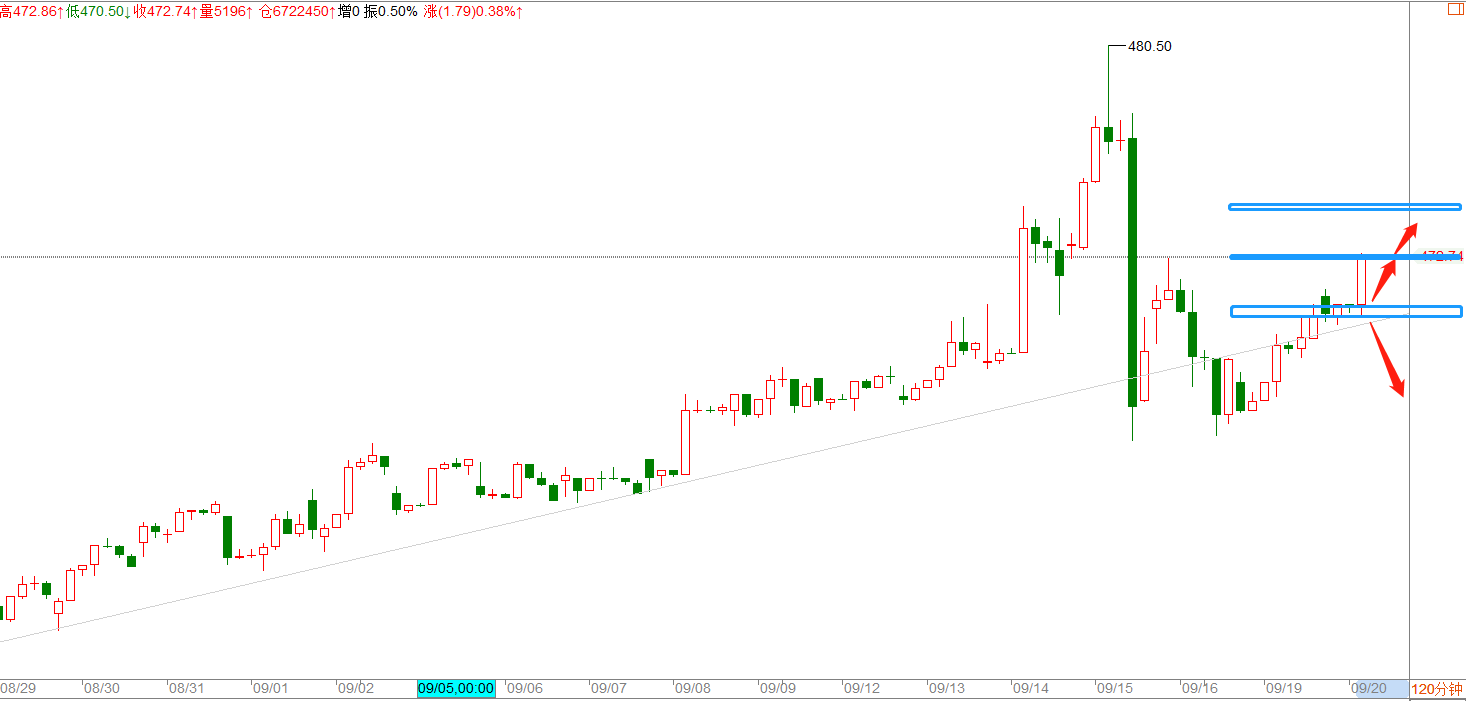Click the 量5196 volume readout
1466x701 pixels.
pyautogui.click(x=227, y=11)
